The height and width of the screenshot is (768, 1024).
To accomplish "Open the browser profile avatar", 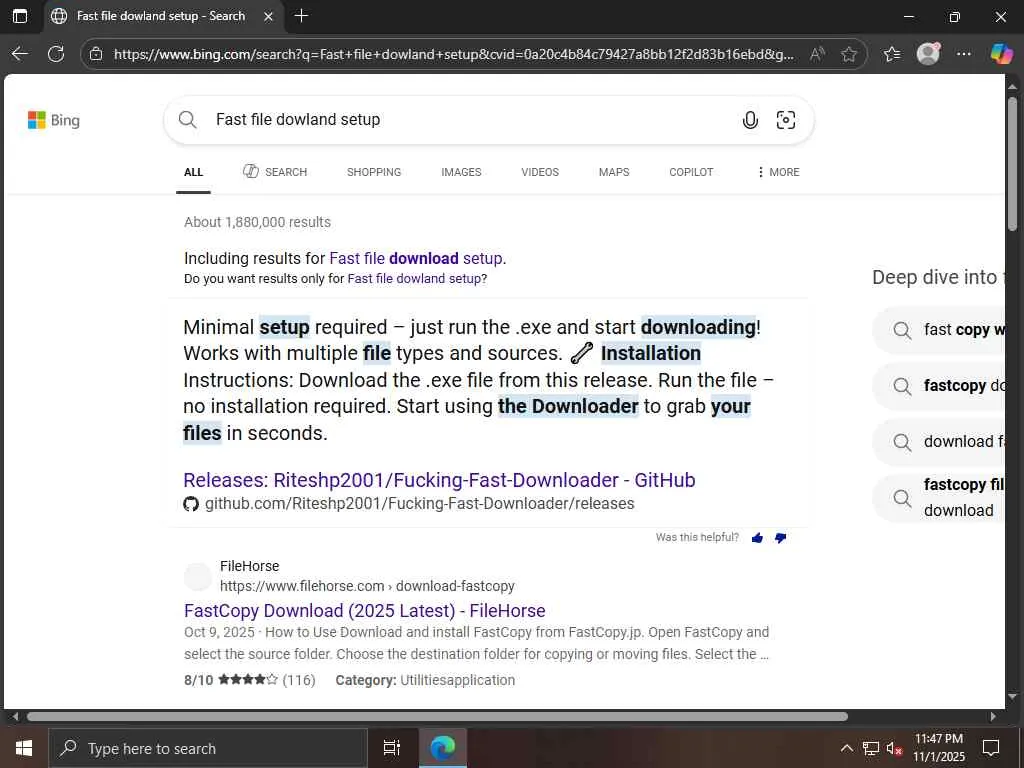I will (928, 54).
